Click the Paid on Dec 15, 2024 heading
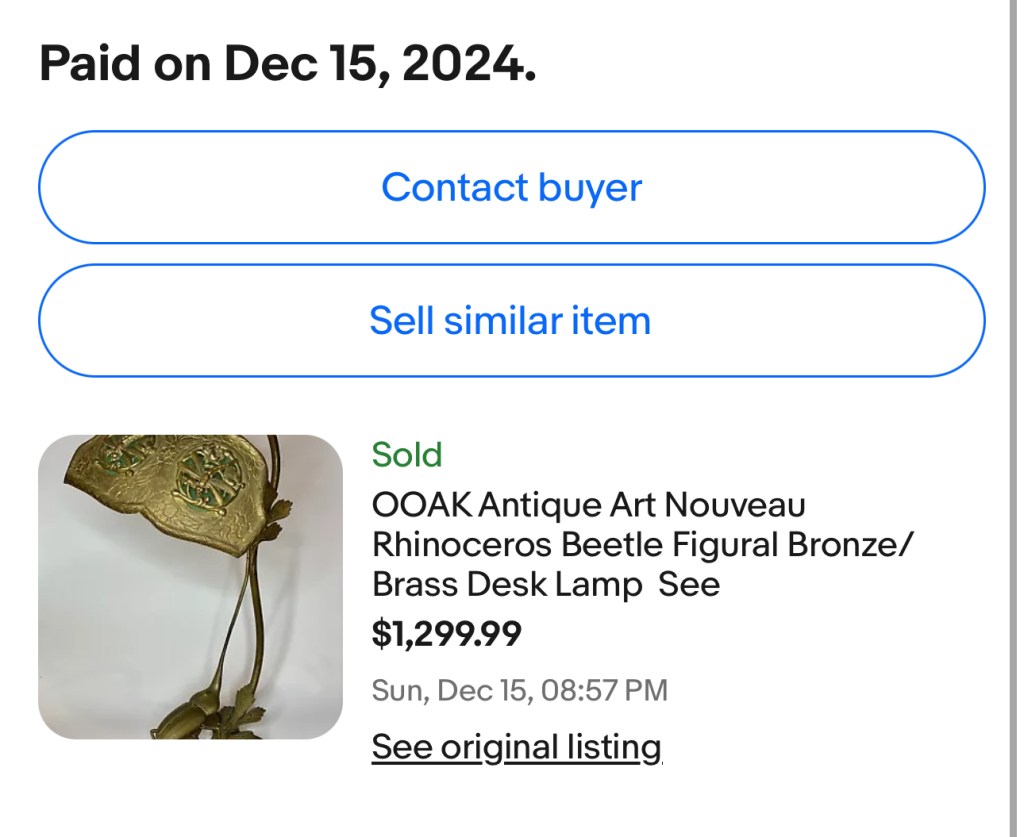This screenshot has width=1024, height=837. tap(287, 65)
